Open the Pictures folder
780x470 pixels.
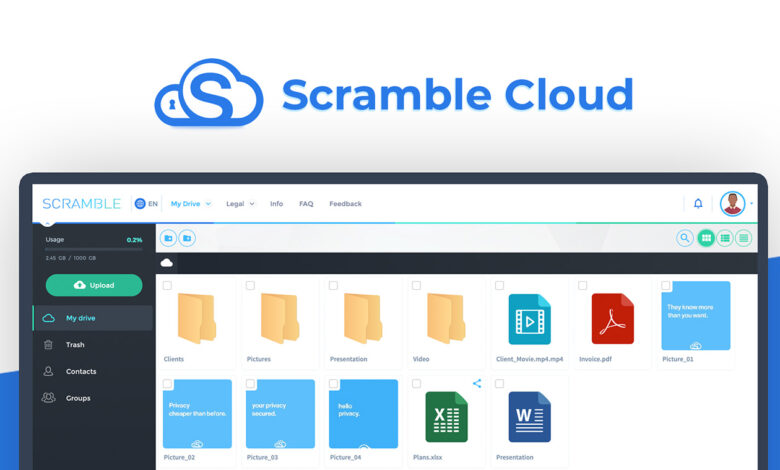[x=280, y=318]
